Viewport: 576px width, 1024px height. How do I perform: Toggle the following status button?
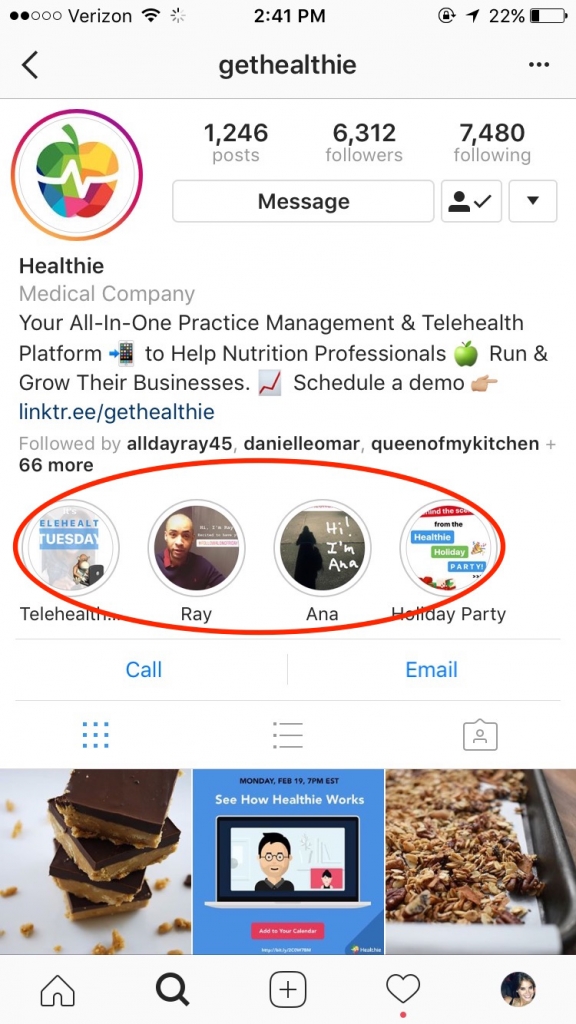tap(472, 201)
